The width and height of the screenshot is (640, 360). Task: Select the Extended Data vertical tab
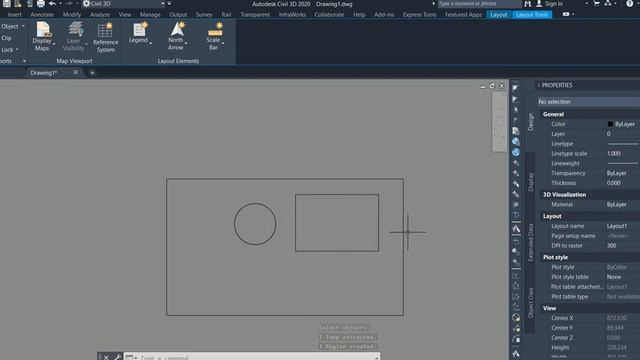tap(530, 242)
